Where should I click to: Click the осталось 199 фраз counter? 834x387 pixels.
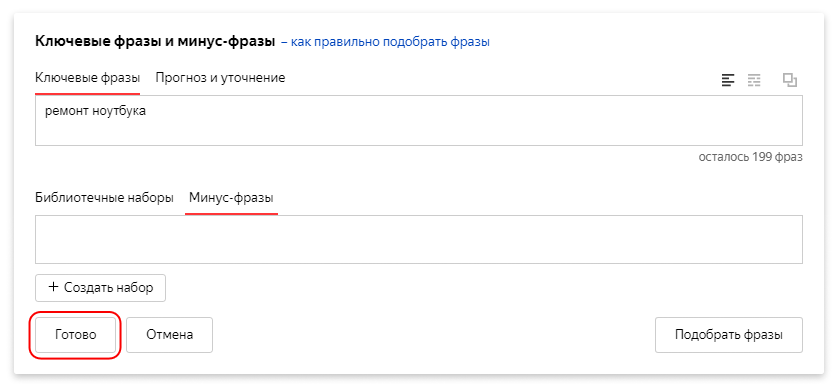pos(750,157)
